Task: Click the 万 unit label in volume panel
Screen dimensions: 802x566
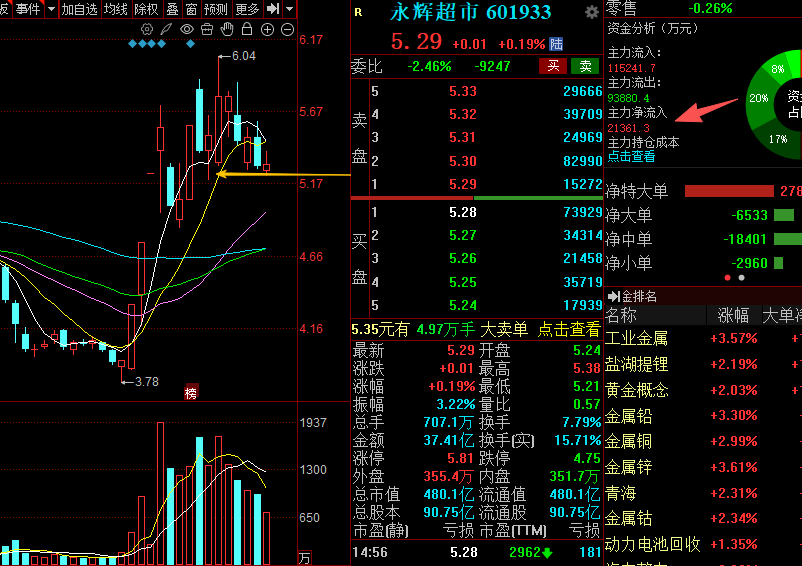Action: click(x=304, y=558)
